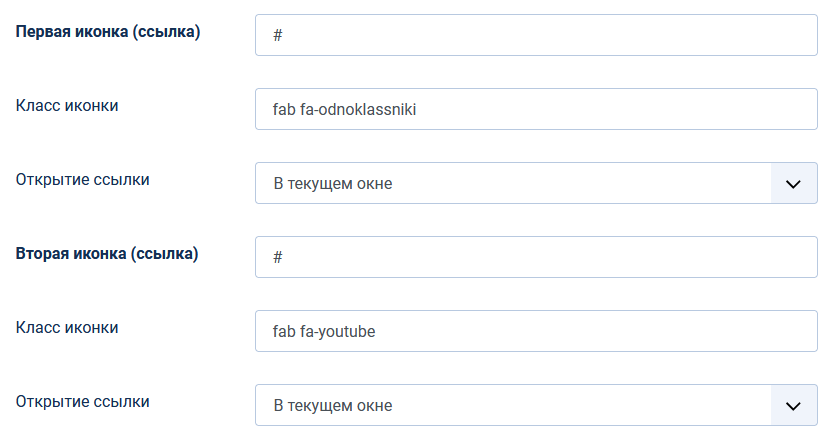Screen dimensions: 836x435
Task: Click Открытие ссылки label for second icon
Action: (x=83, y=402)
